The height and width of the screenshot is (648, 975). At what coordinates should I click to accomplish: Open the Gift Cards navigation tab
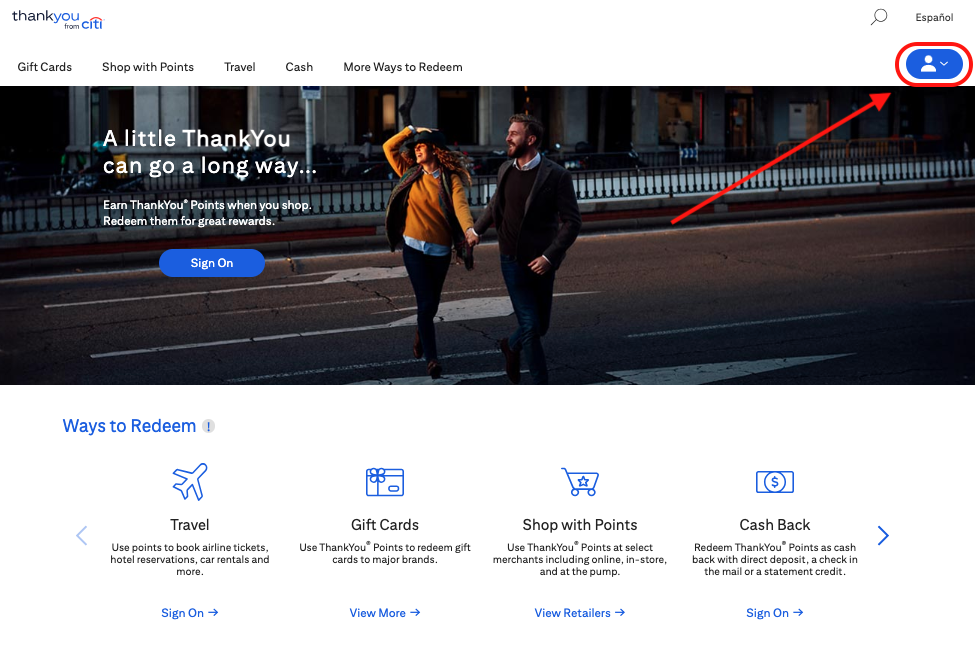(x=44, y=67)
